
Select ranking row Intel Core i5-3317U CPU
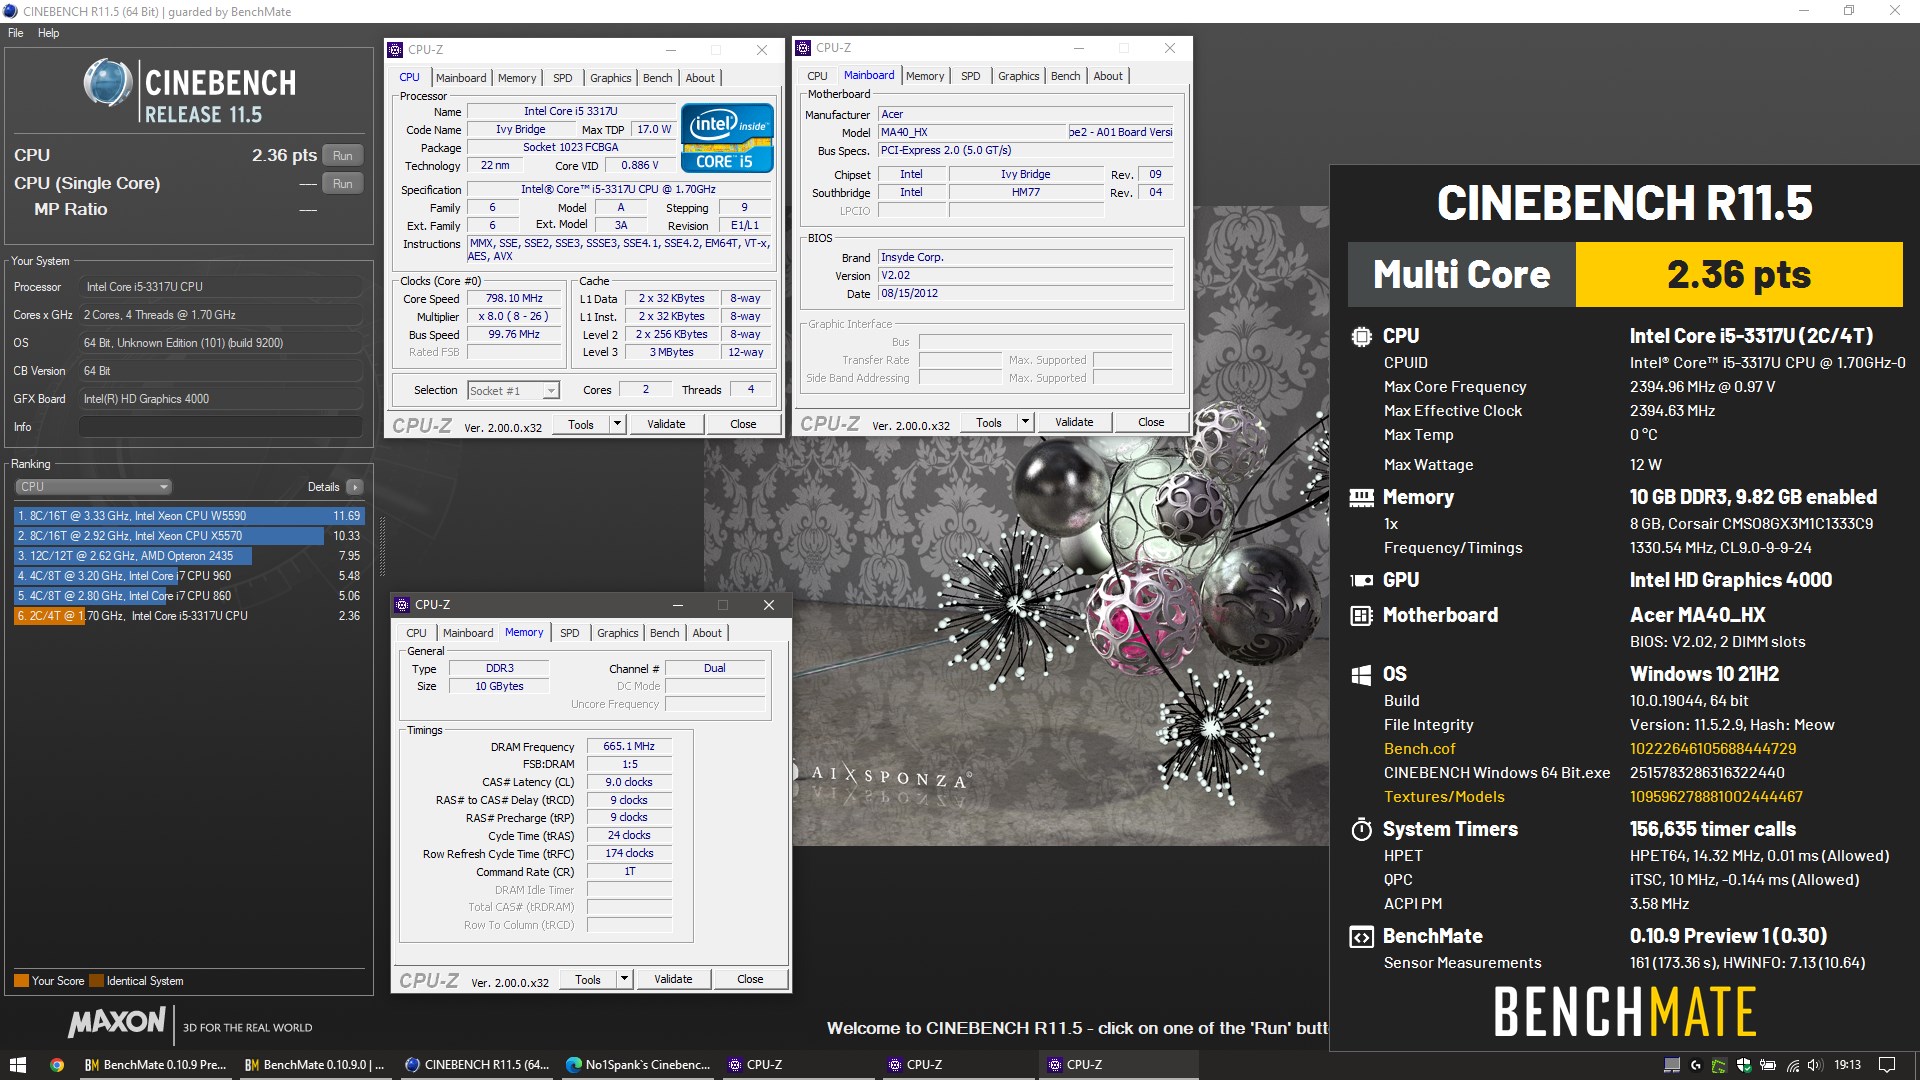pyautogui.click(x=189, y=616)
